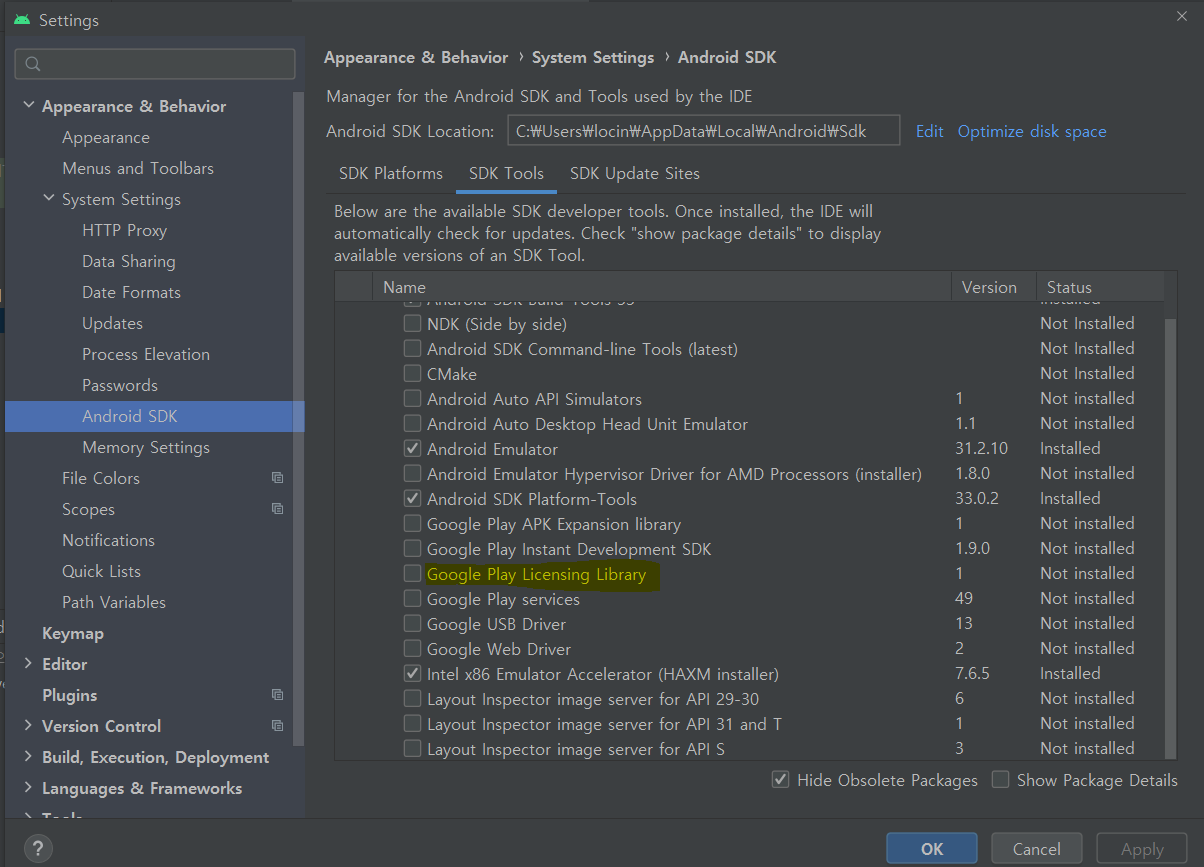The image size is (1204, 867).
Task: Click the Android SDK Location path field
Action: click(x=704, y=131)
